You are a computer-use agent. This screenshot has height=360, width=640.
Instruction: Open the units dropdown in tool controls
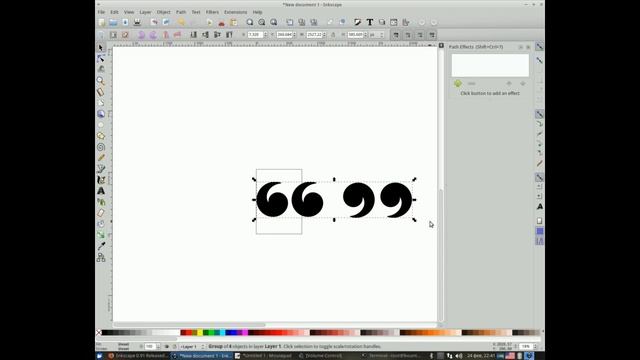(x=376, y=35)
